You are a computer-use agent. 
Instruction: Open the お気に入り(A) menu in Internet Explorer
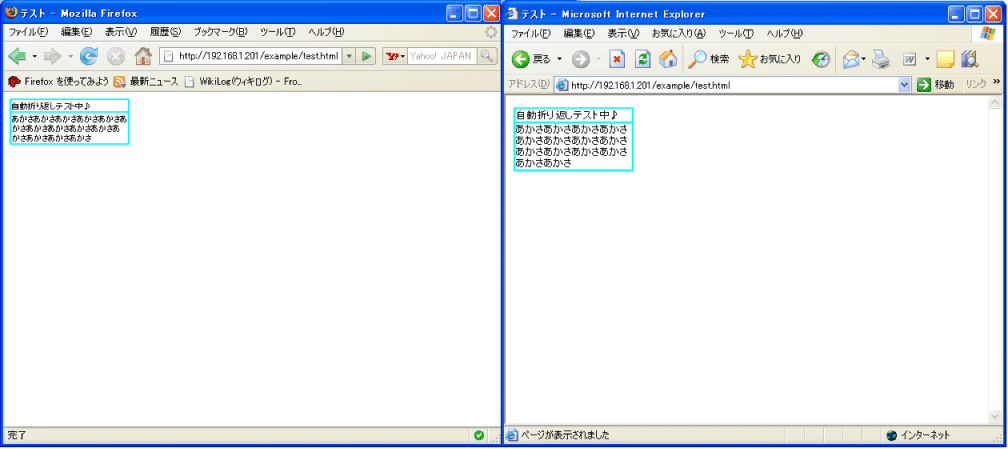click(x=678, y=33)
